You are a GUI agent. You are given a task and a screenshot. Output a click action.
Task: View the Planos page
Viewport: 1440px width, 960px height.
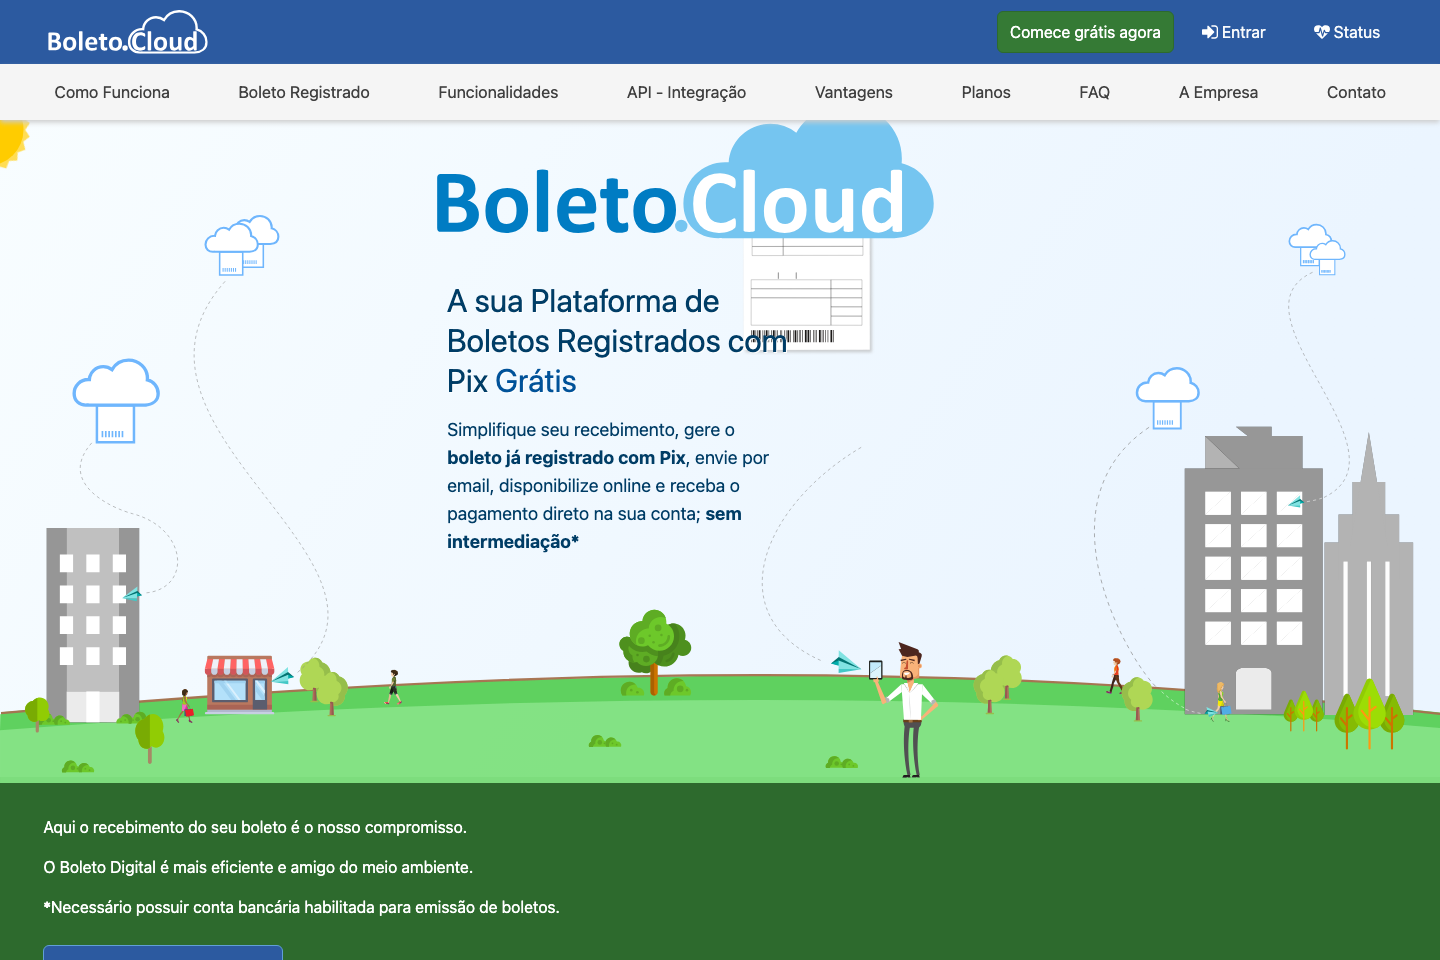pos(985,92)
